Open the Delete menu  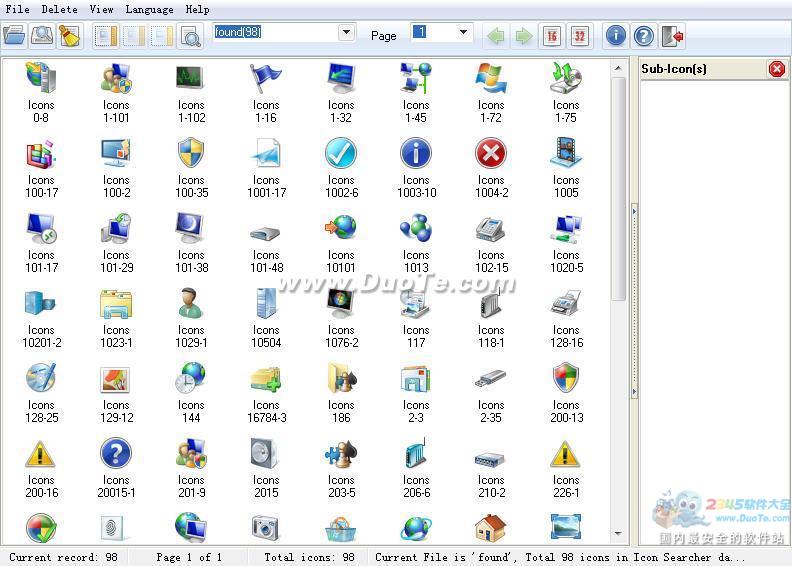click(x=59, y=9)
